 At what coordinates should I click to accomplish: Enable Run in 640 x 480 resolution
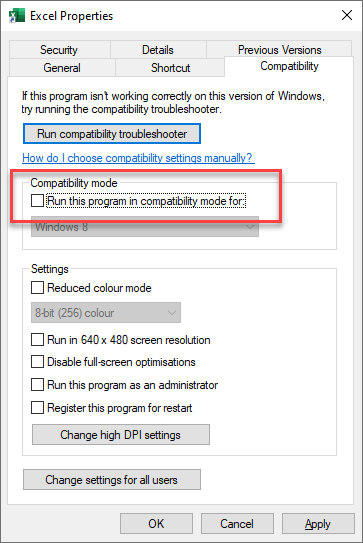37,340
